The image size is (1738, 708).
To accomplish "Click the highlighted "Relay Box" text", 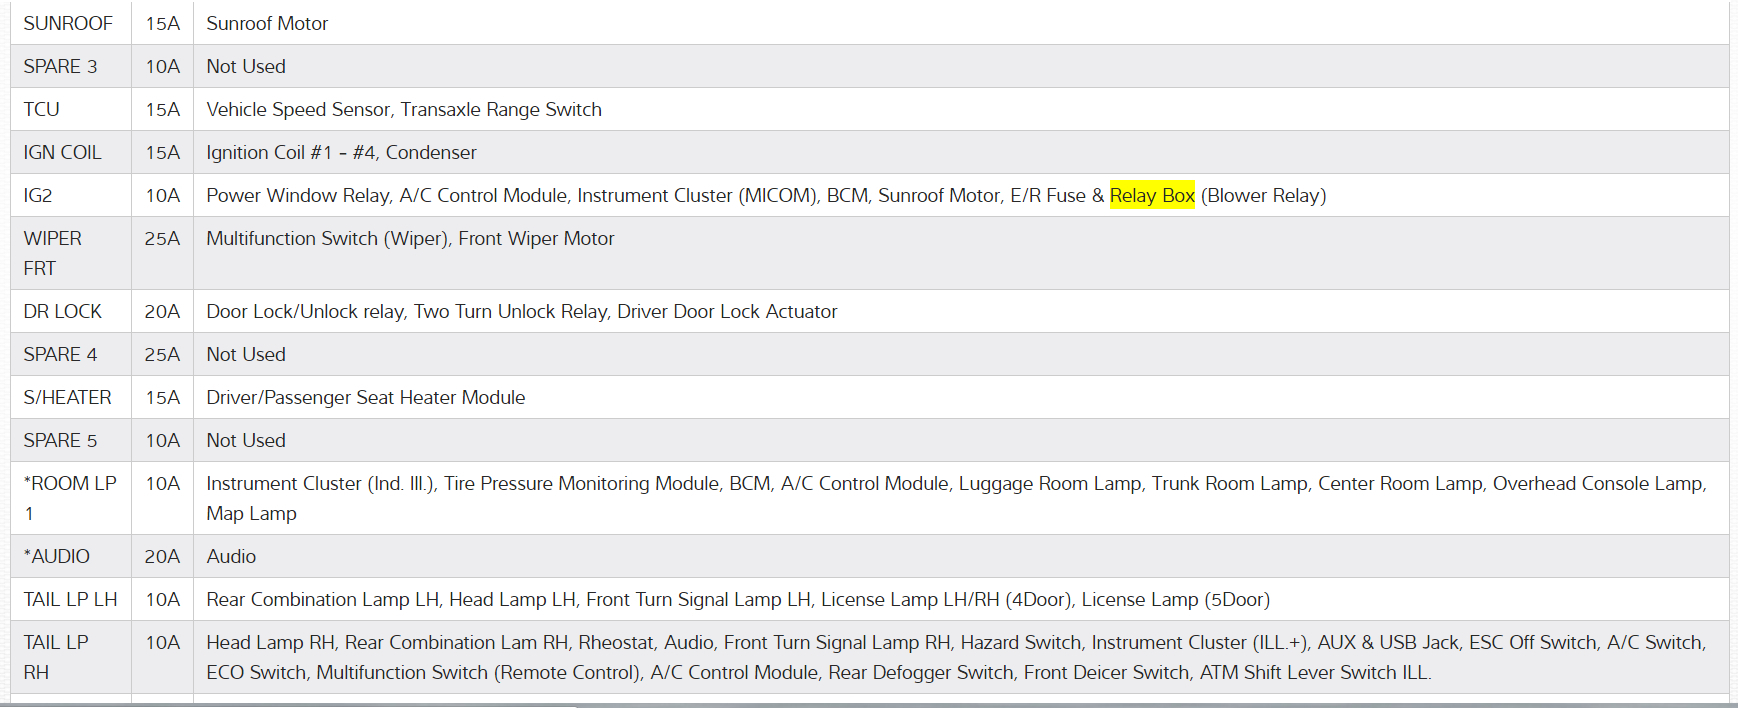I will pyautogui.click(x=1152, y=196).
